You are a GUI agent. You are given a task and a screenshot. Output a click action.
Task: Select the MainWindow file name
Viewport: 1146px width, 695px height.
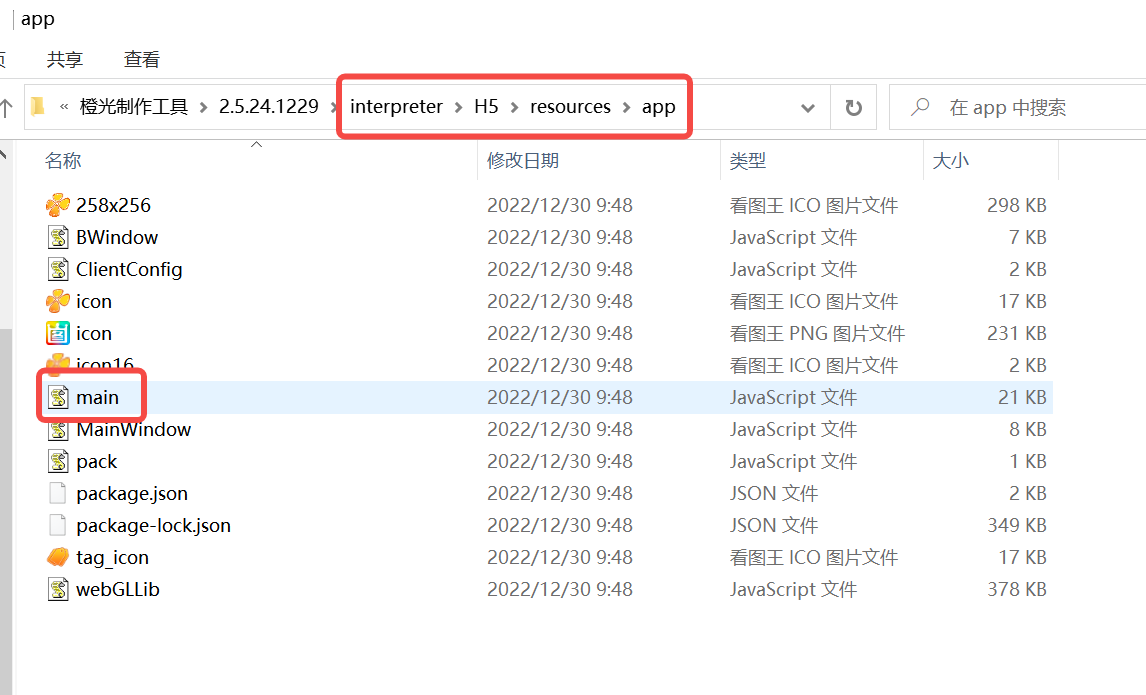pos(133,429)
